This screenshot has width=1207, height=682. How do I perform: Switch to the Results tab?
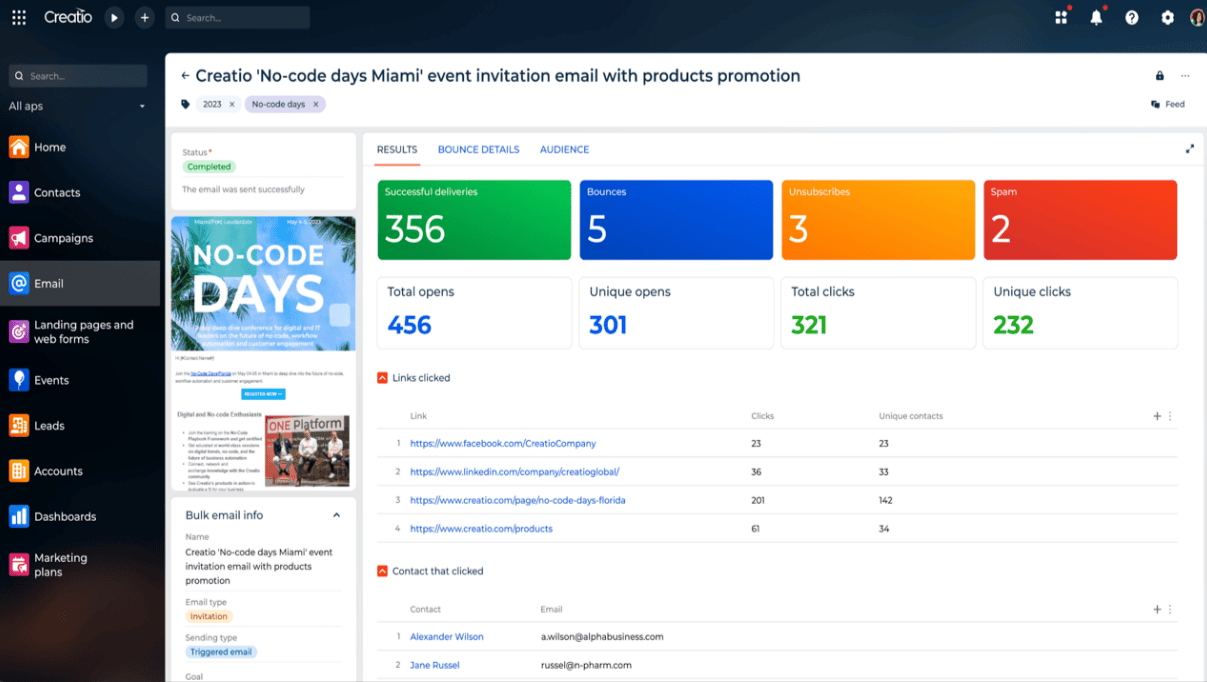pyautogui.click(x=397, y=149)
